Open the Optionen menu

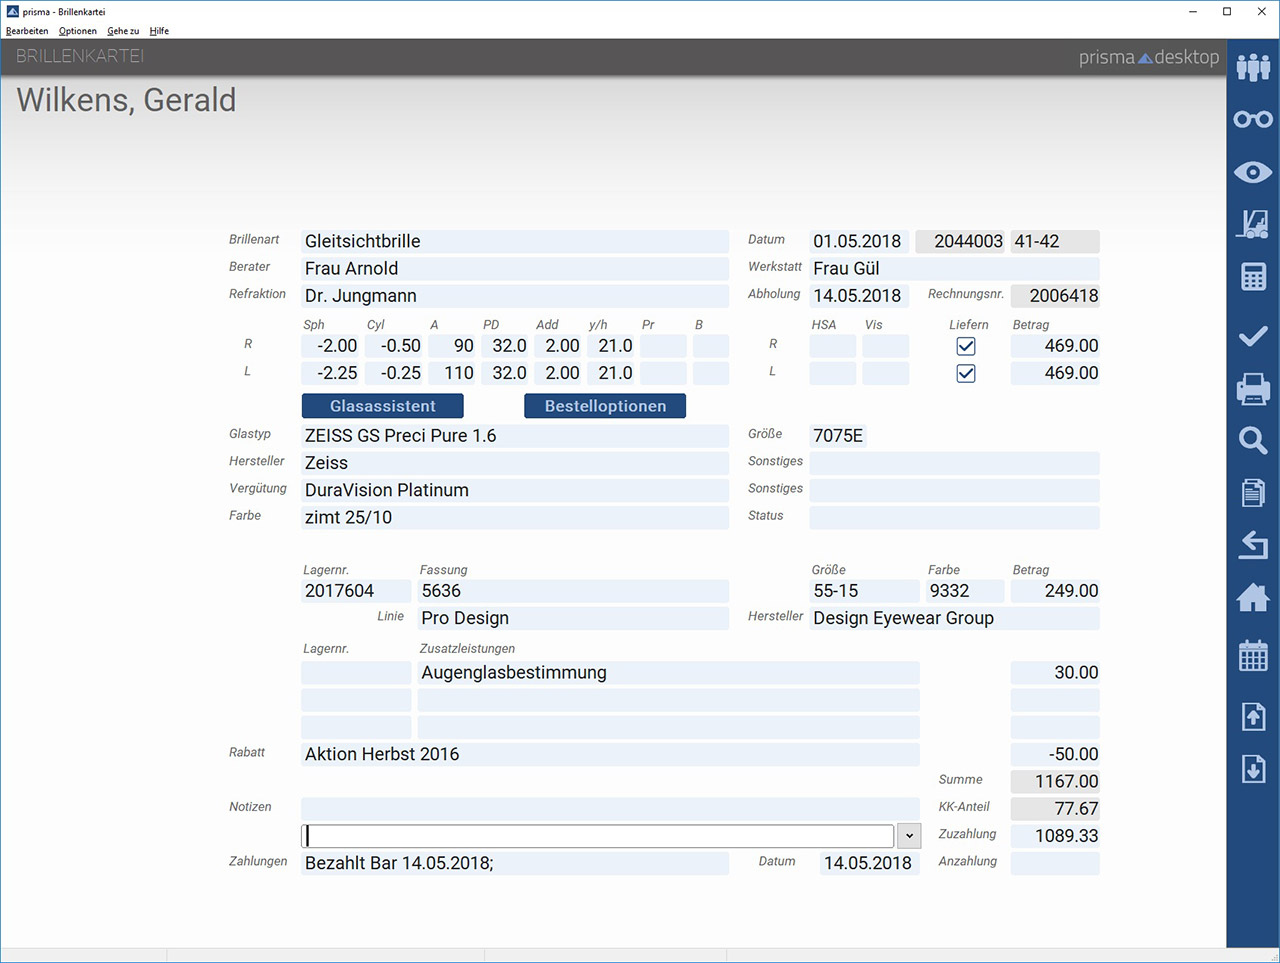78,31
